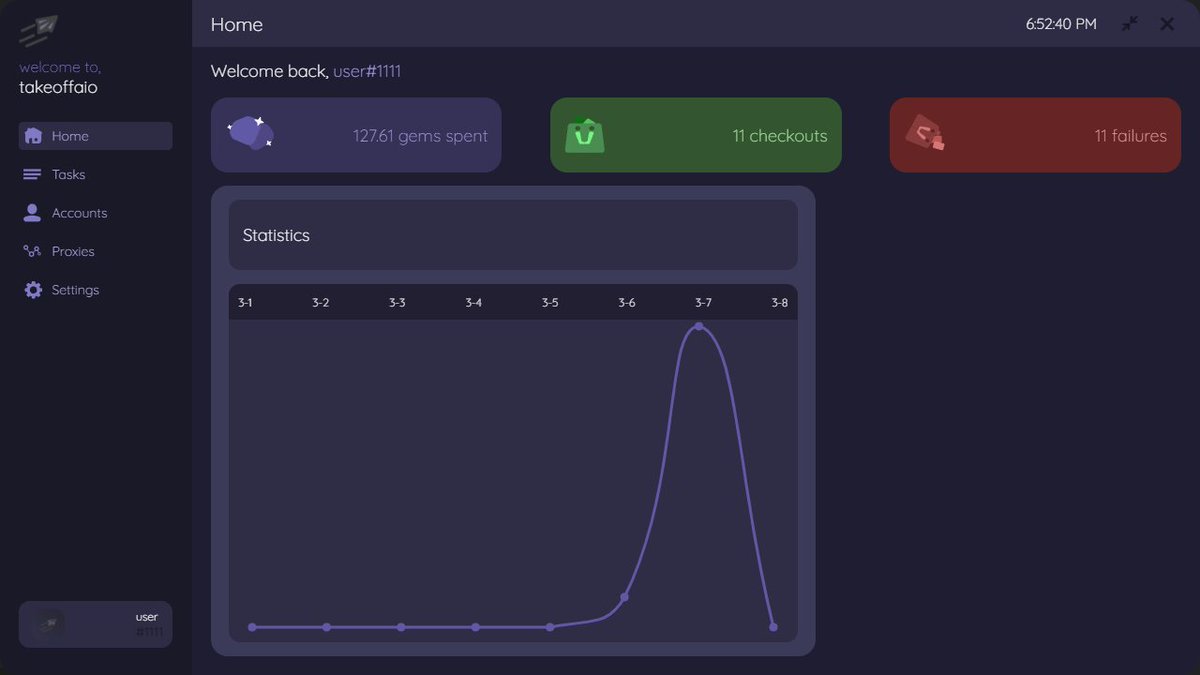Click the Settings gear icon
This screenshot has width=1200, height=675.
pos(33,290)
